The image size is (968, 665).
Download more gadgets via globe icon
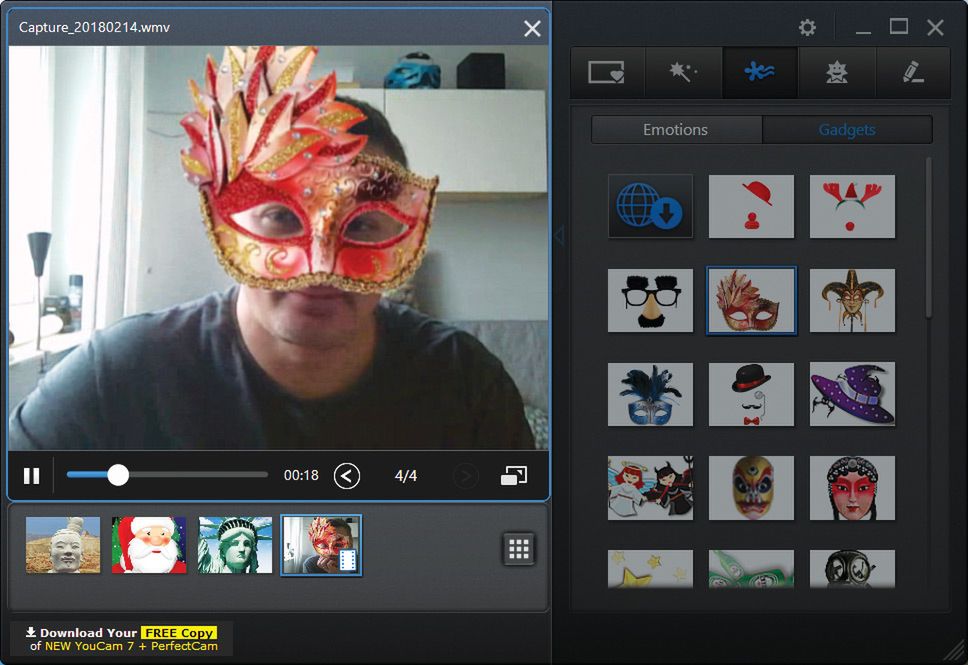click(650, 206)
